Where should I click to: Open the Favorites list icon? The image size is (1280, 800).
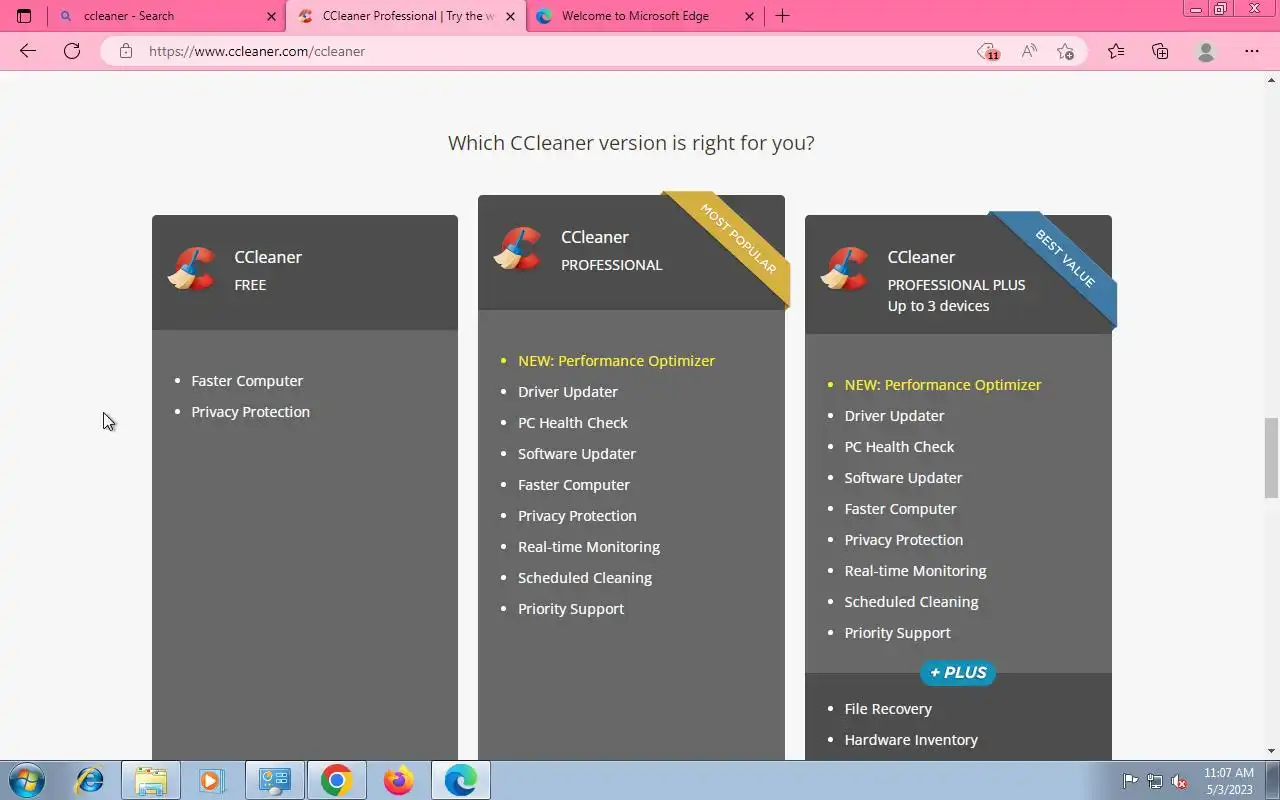click(1116, 51)
